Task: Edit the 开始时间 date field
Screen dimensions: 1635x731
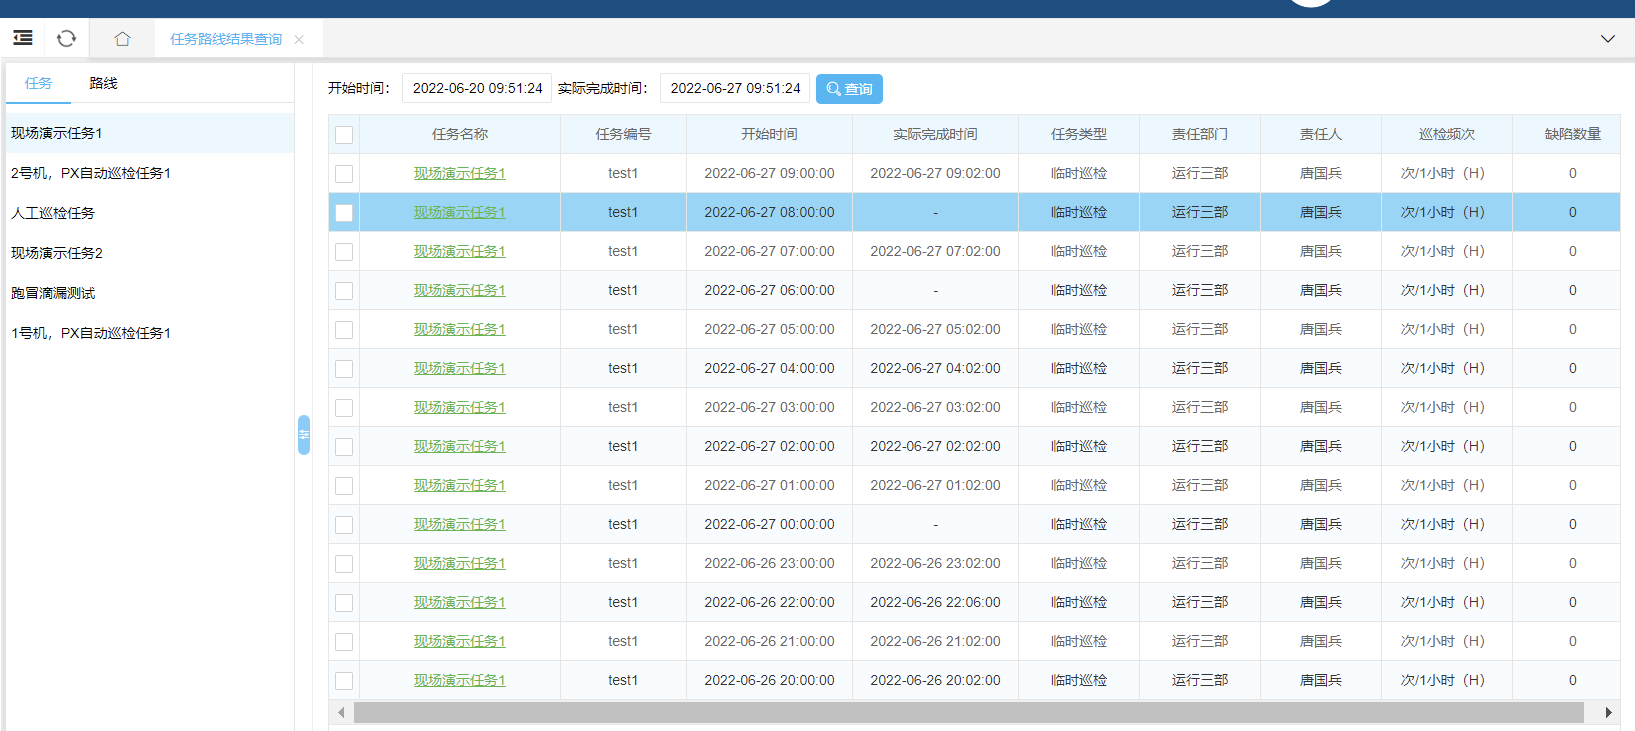Action: click(x=477, y=88)
